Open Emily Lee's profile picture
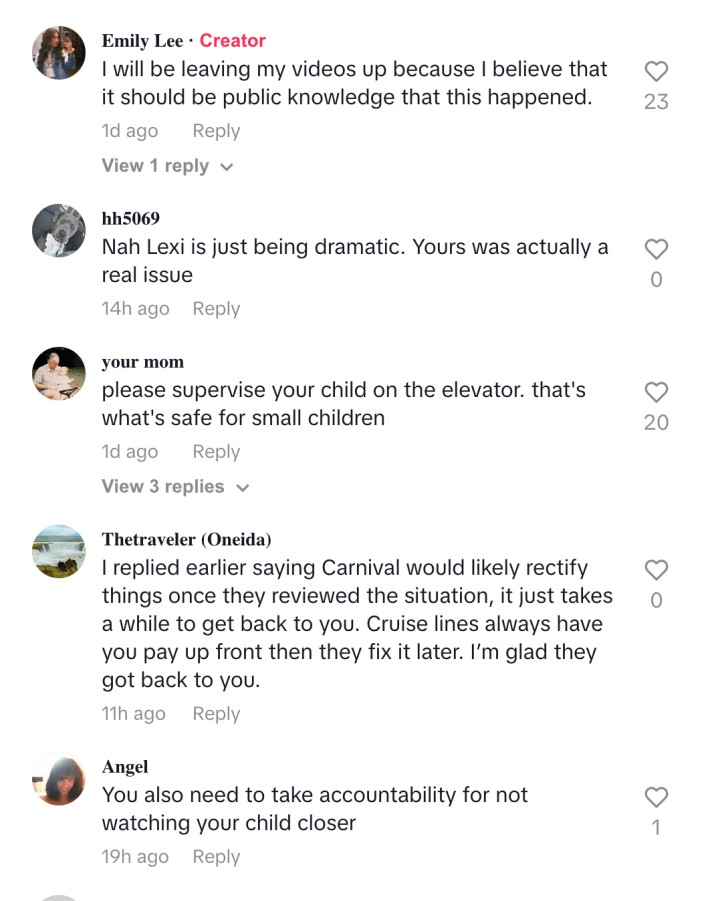The height and width of the screenshot is (901, 710). [x=59, y=53]
